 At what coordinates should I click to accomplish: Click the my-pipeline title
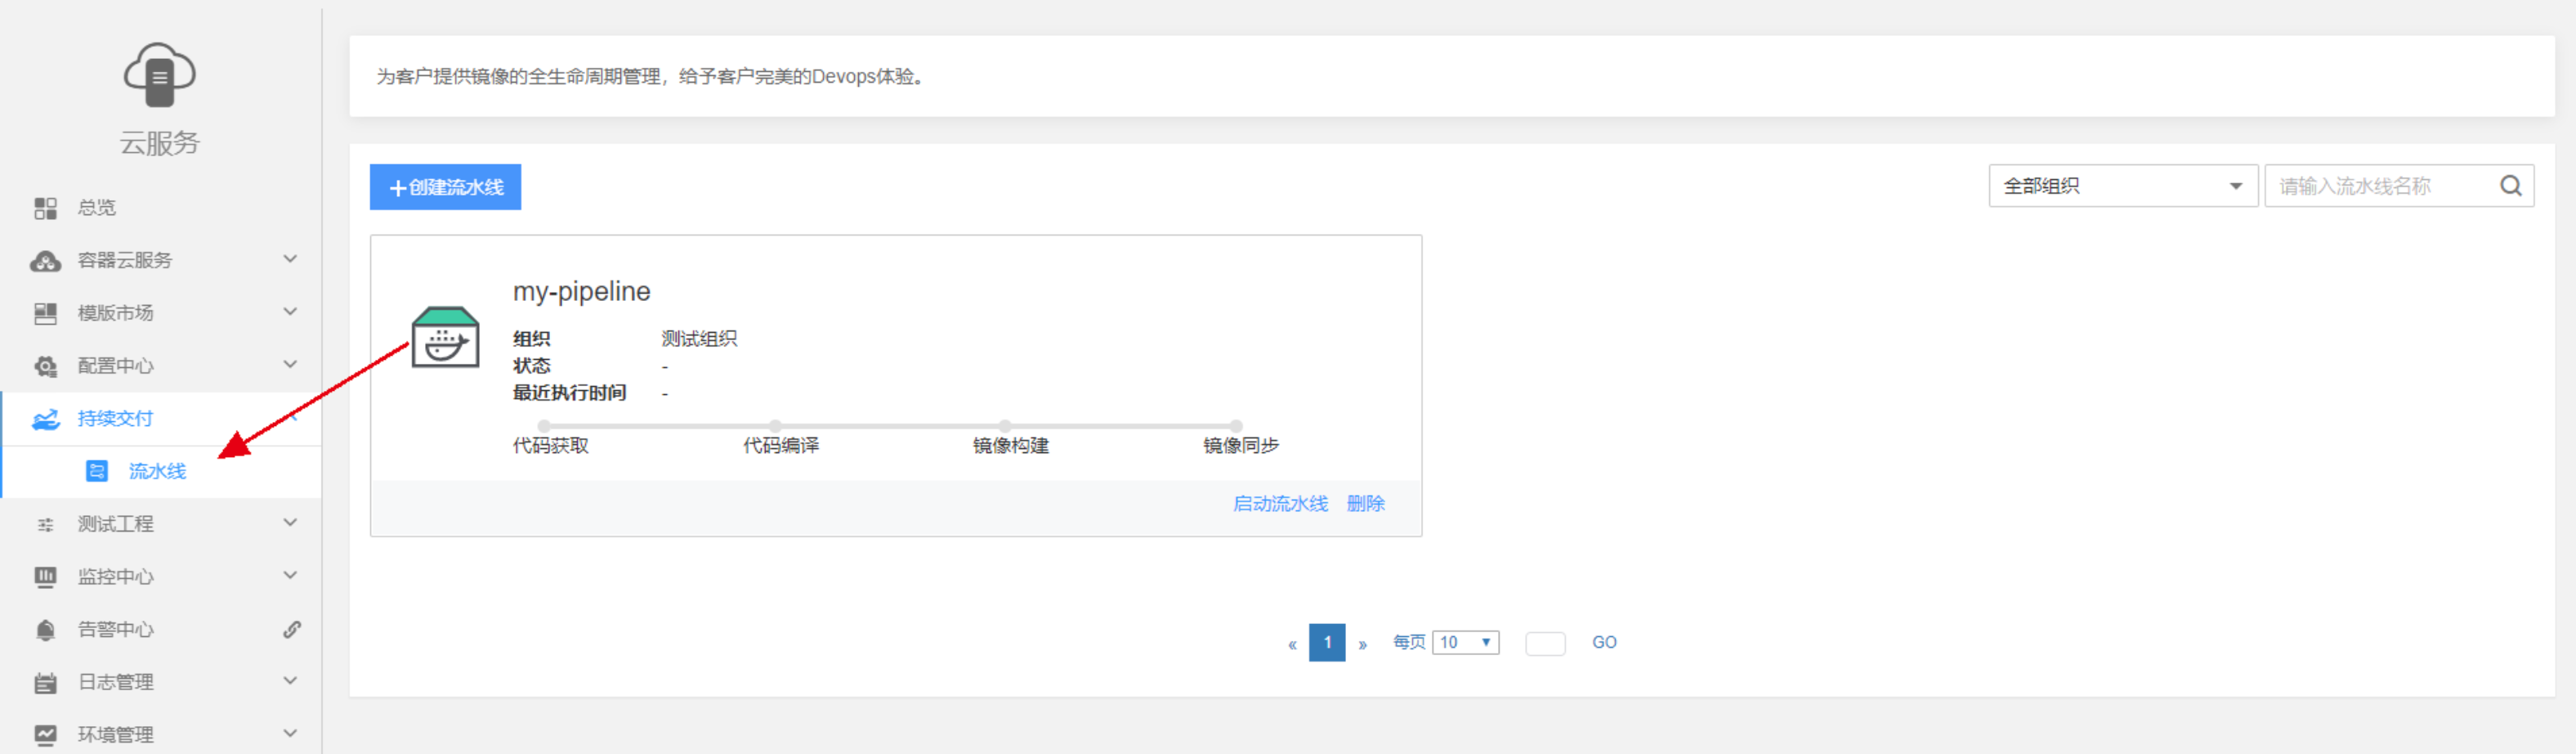pos(582,292)
